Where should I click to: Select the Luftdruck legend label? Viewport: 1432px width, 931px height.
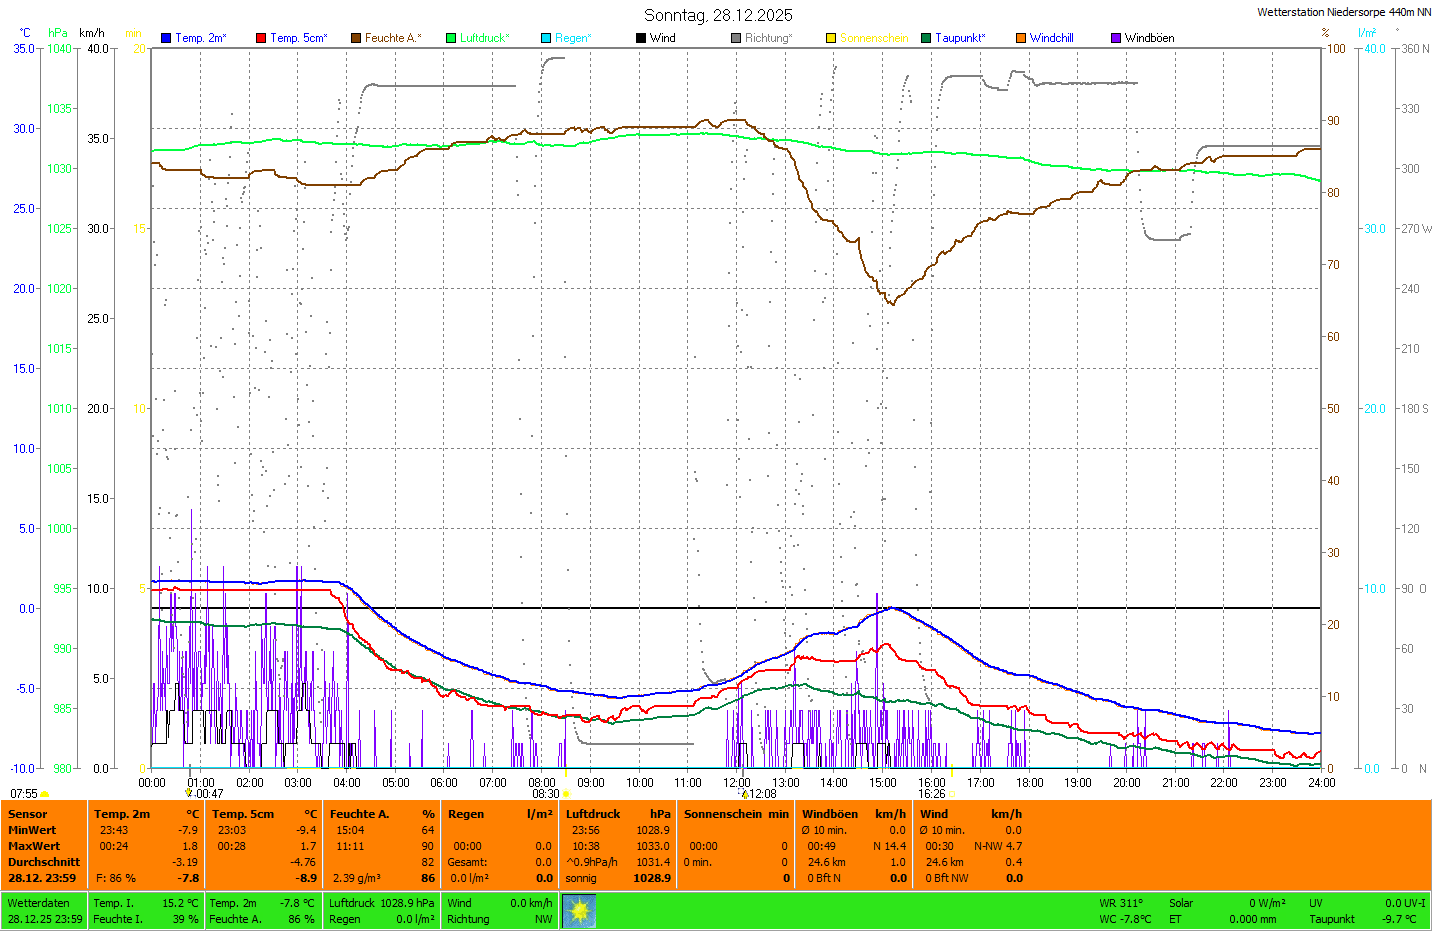(x=484, y=38)
